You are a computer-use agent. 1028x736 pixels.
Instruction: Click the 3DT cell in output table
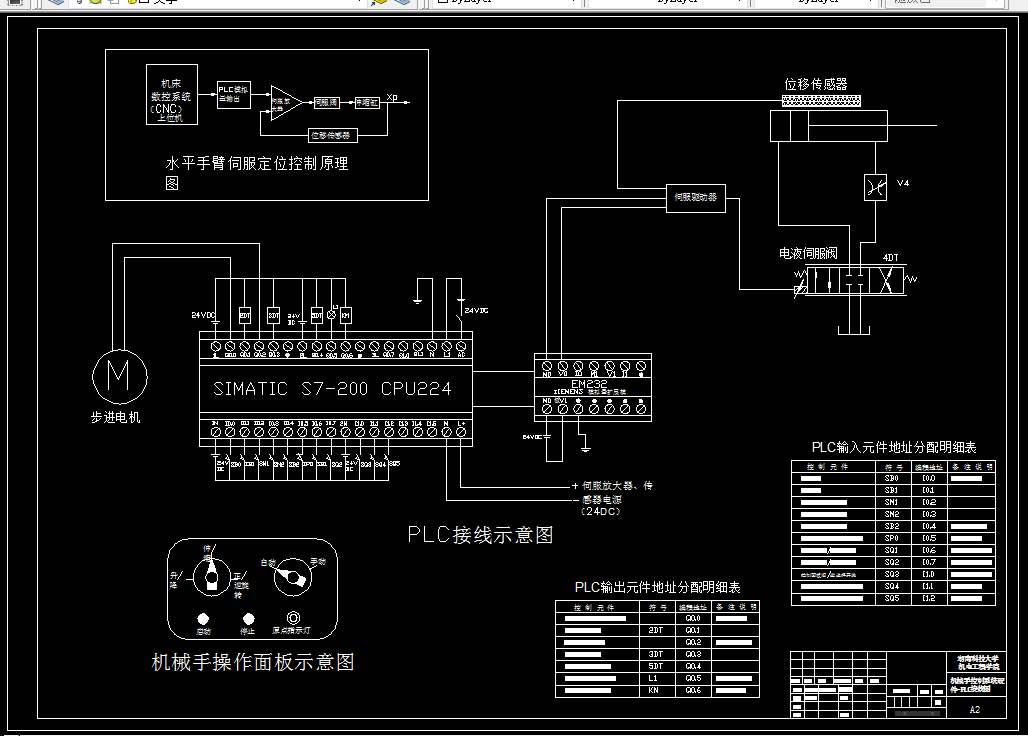656,654
